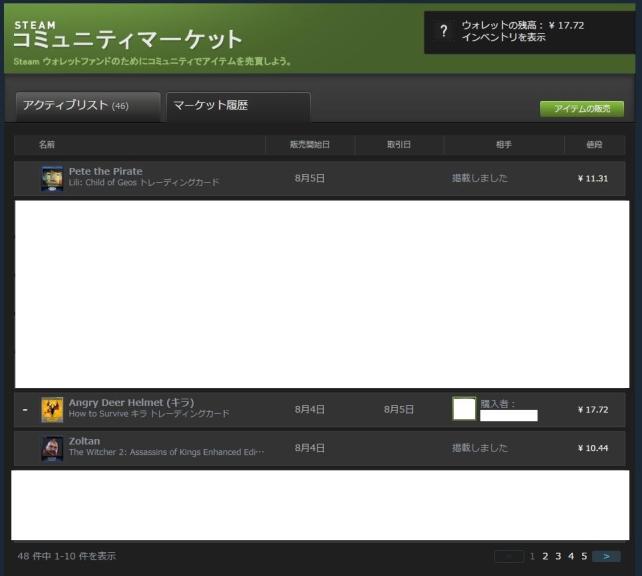This screenshot has width=642, height=576.
Task: Click the disabled previous page arrow button
Action: pos(509,556)
